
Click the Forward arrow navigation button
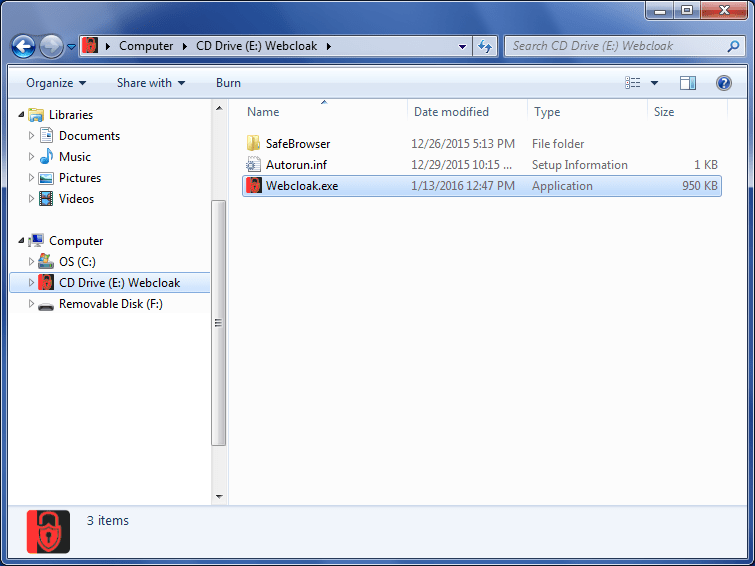click(51, 46)
